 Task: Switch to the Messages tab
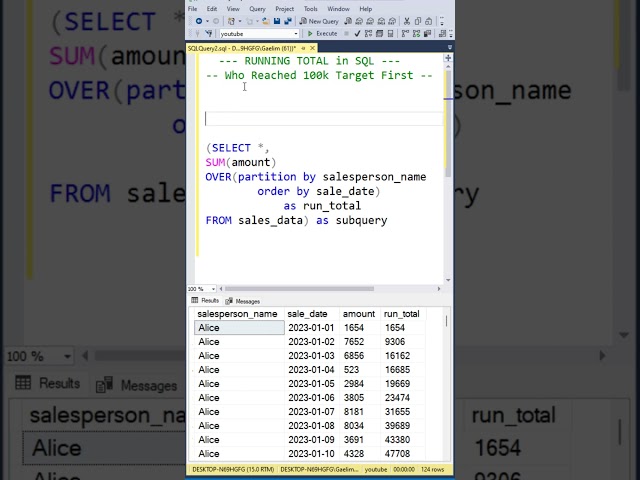click(243, 301)
